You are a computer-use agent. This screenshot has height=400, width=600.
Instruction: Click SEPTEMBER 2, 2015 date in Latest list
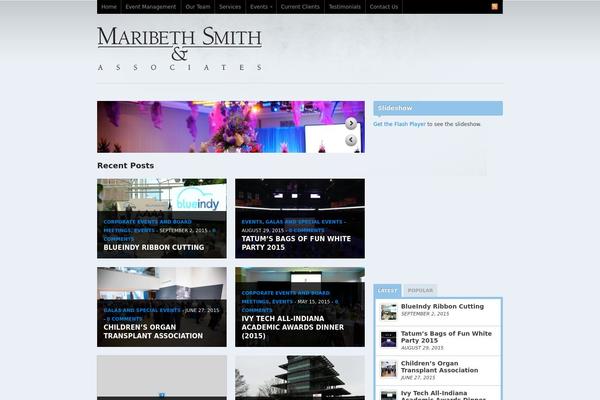click(425, 314)
